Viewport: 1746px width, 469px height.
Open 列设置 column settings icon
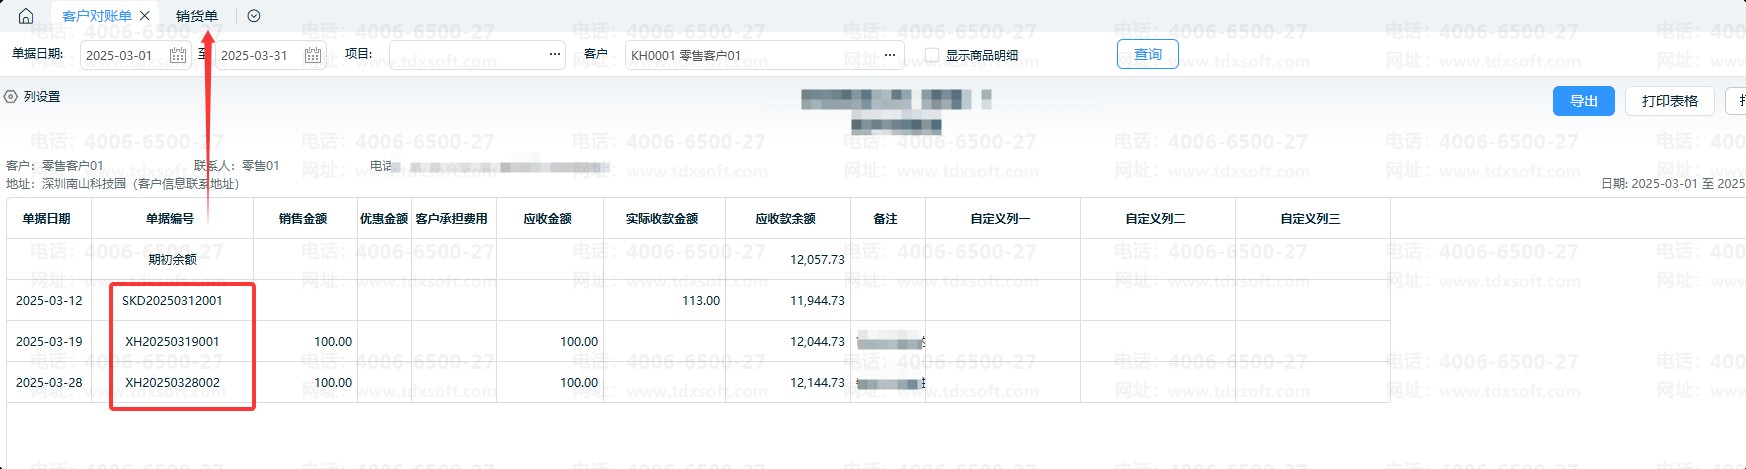click(12, 97)
